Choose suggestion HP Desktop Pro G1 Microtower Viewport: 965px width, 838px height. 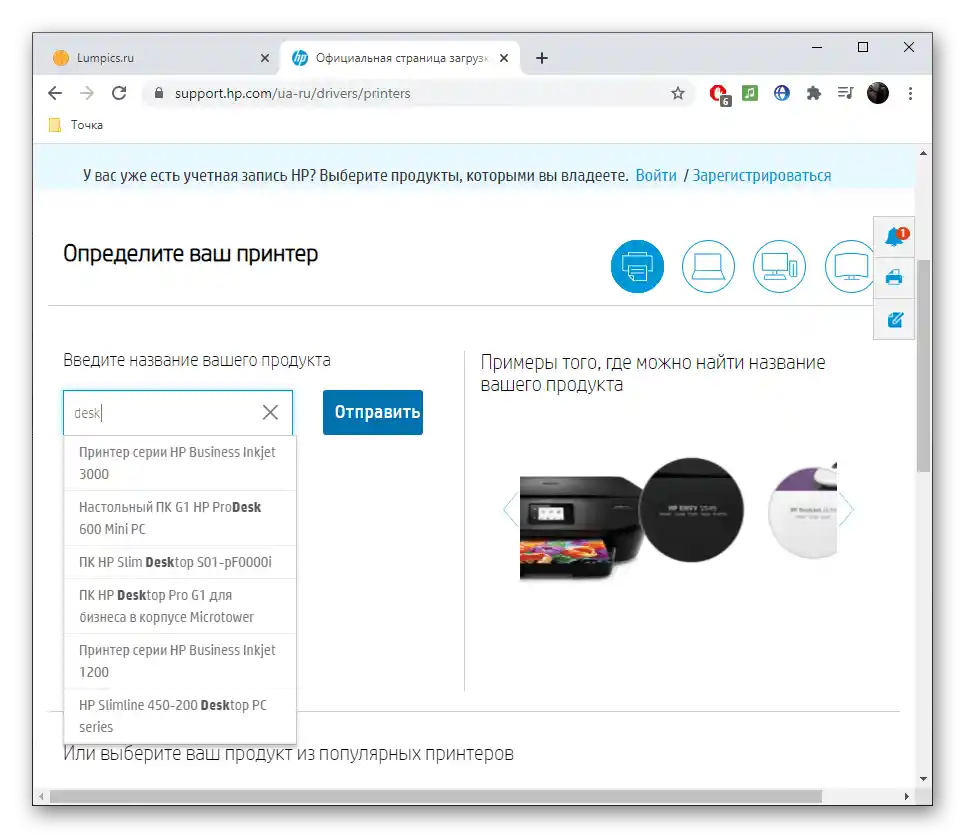(180, 606)
